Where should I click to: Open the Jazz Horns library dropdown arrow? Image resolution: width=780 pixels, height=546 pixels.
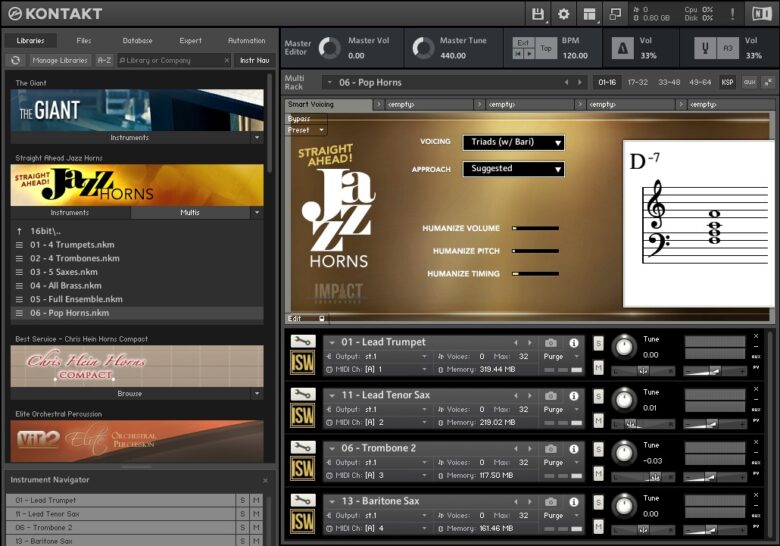coord(257,212)
